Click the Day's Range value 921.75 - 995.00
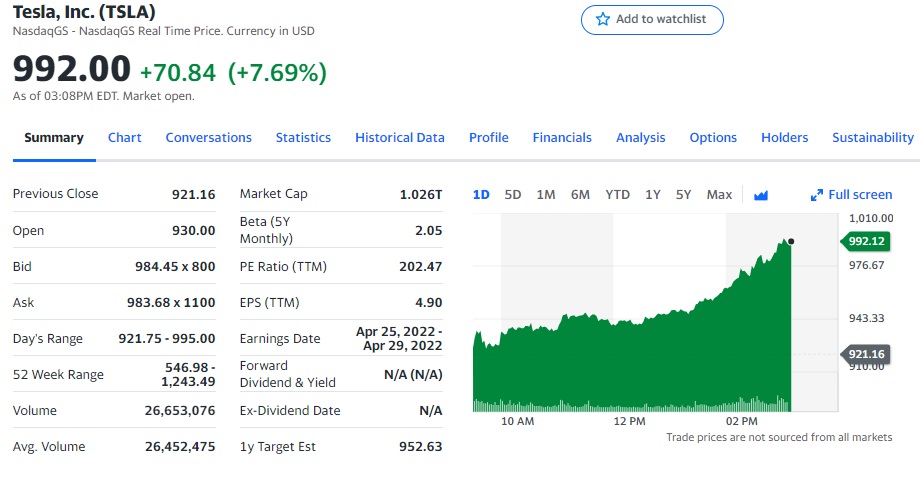 click(x=167, y=338)
